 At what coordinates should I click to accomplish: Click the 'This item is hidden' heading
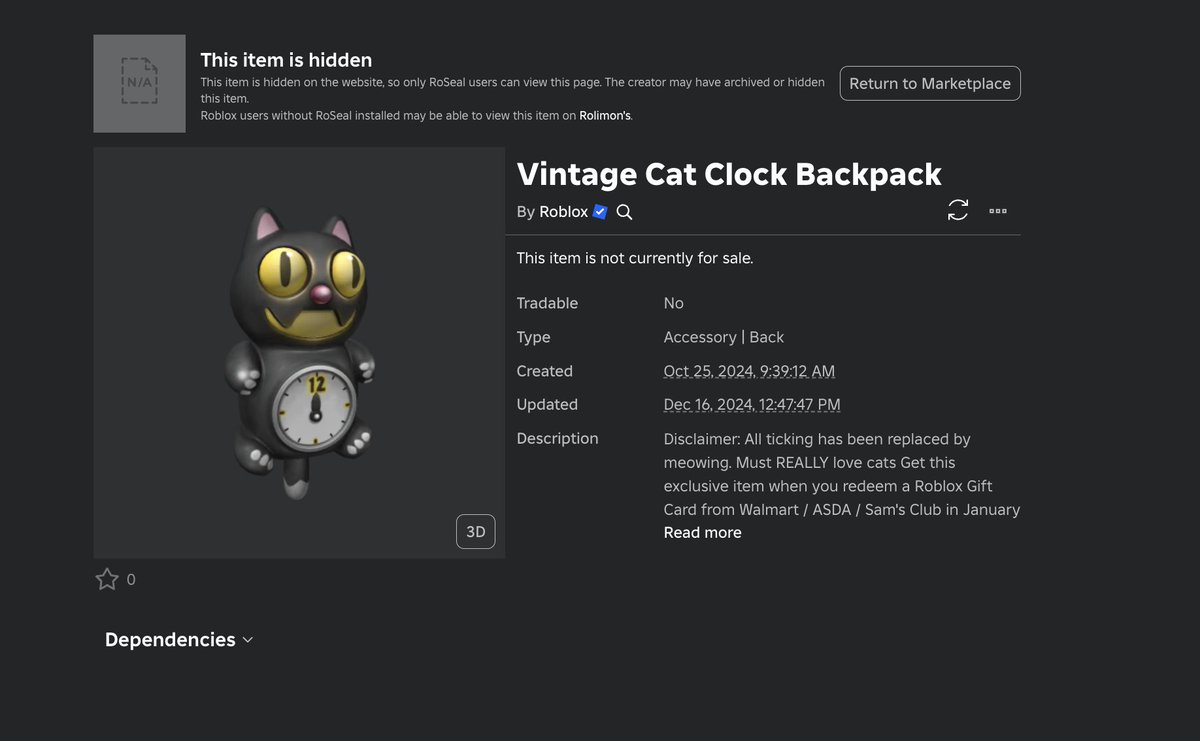pos(286,60)
